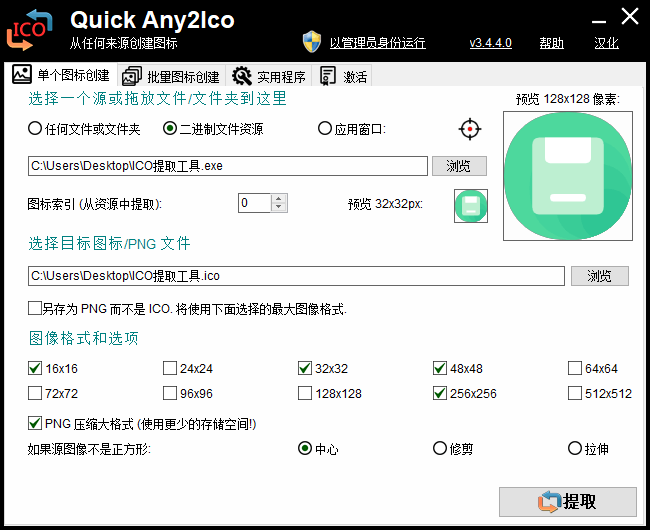Increase icon index with up arrow
The height and width of the screenshot is (530, 650).
pos(279,198)
